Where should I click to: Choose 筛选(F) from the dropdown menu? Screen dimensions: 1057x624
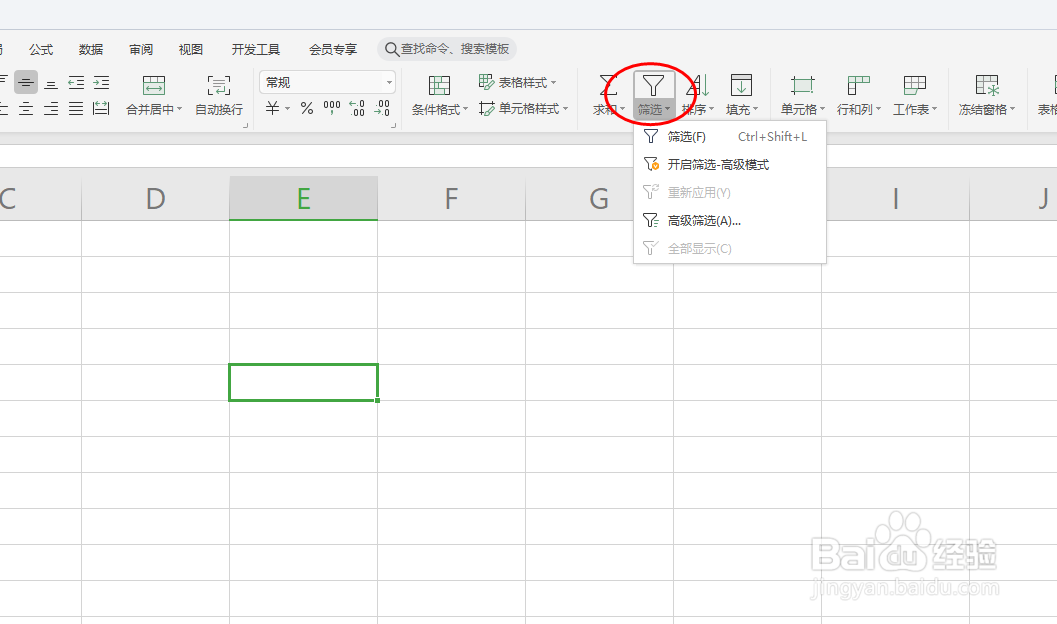point(730,137)
